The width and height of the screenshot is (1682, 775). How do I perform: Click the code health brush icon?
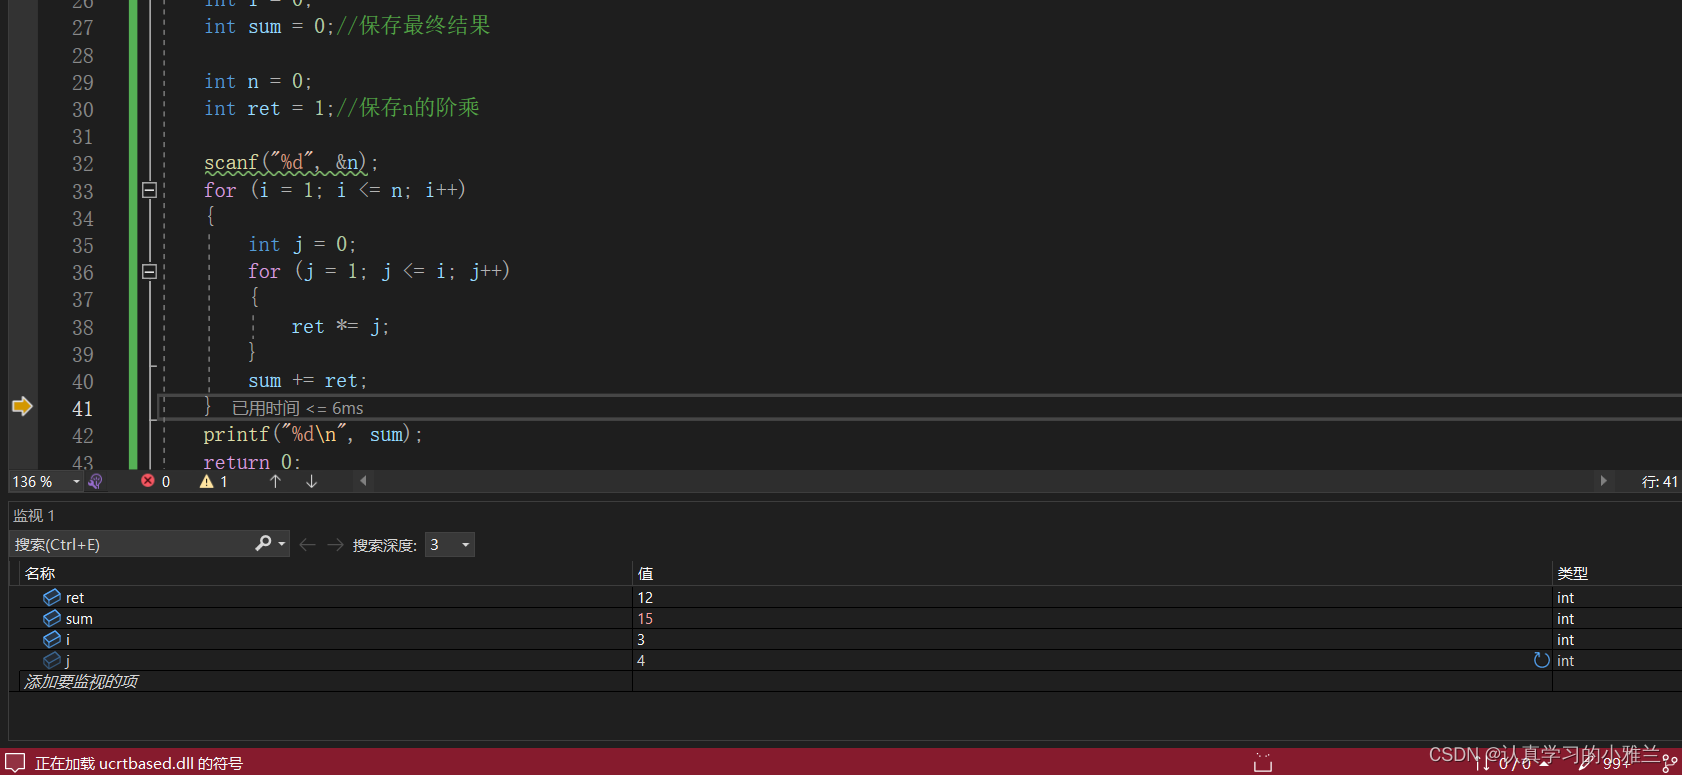point(95,481)
